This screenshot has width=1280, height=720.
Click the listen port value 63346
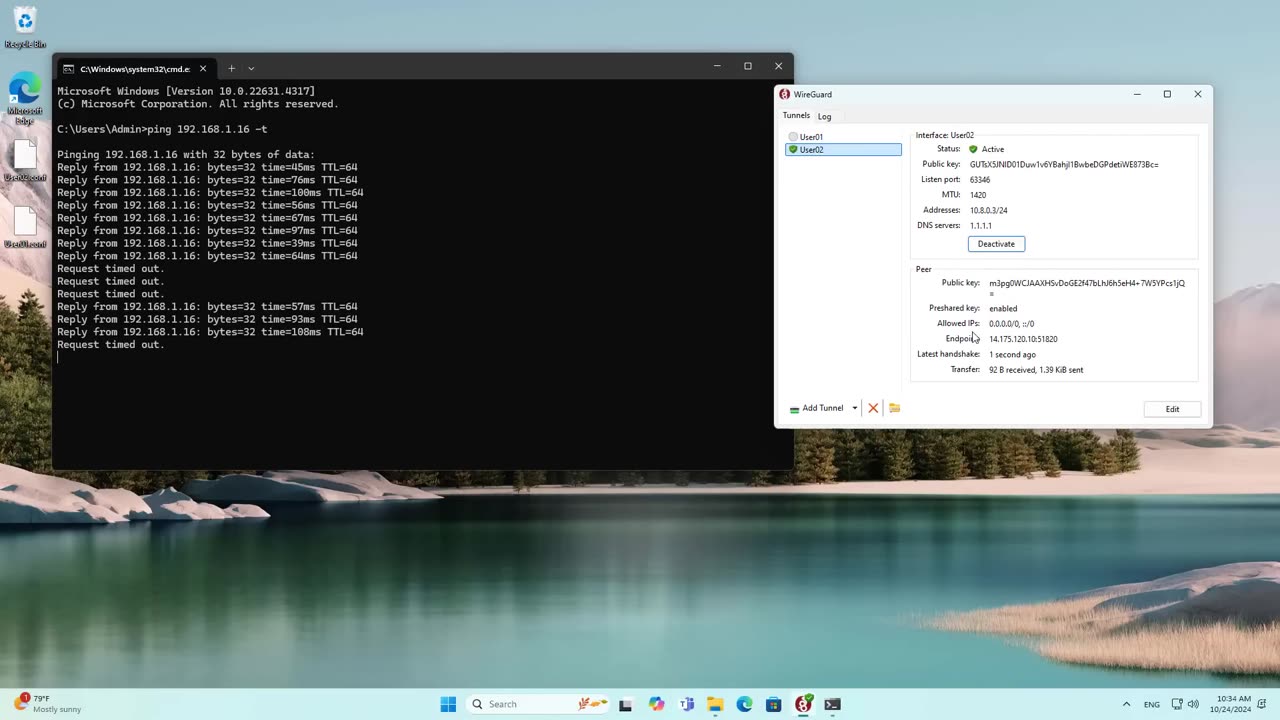(x=980, y=180)
